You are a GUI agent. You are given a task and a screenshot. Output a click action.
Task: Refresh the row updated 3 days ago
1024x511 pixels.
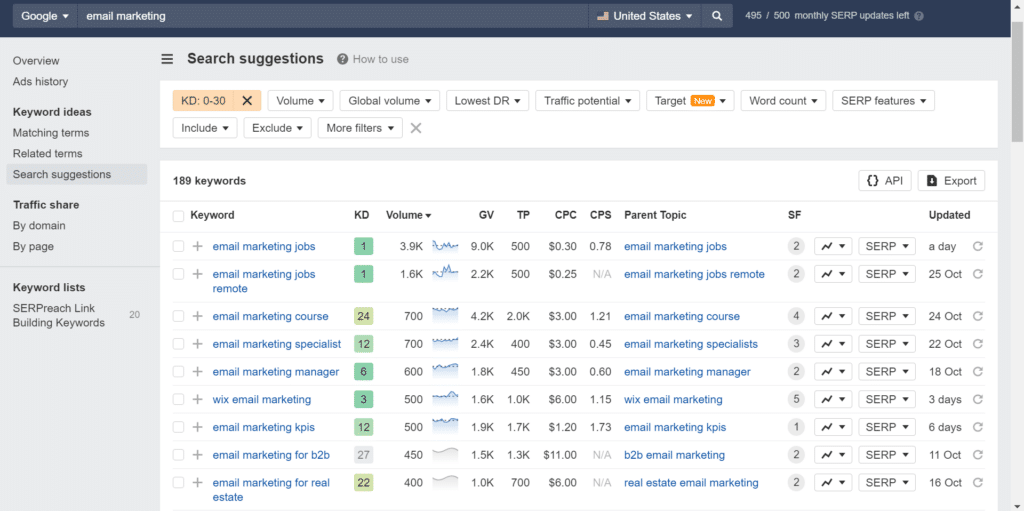978,399
